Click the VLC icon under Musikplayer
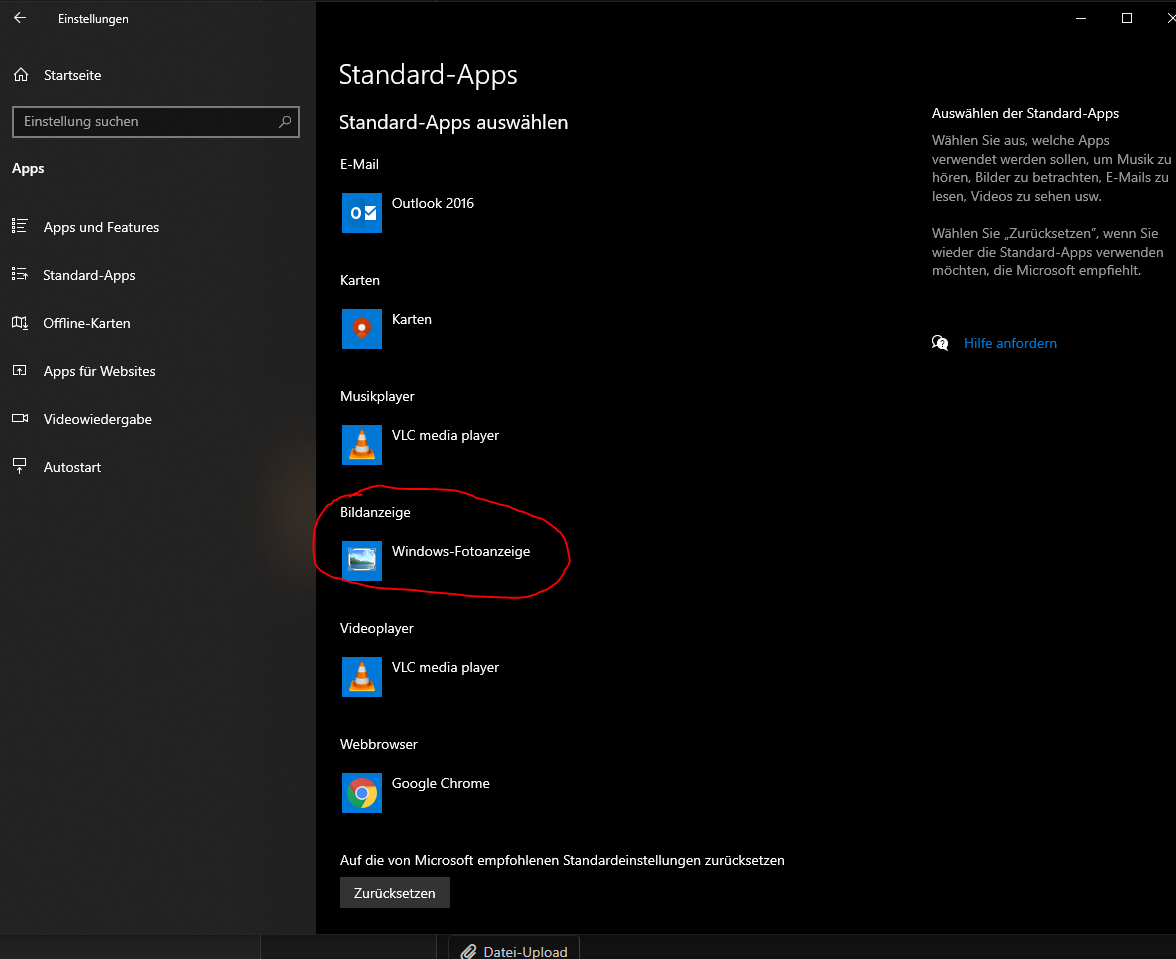 point(362,445)
